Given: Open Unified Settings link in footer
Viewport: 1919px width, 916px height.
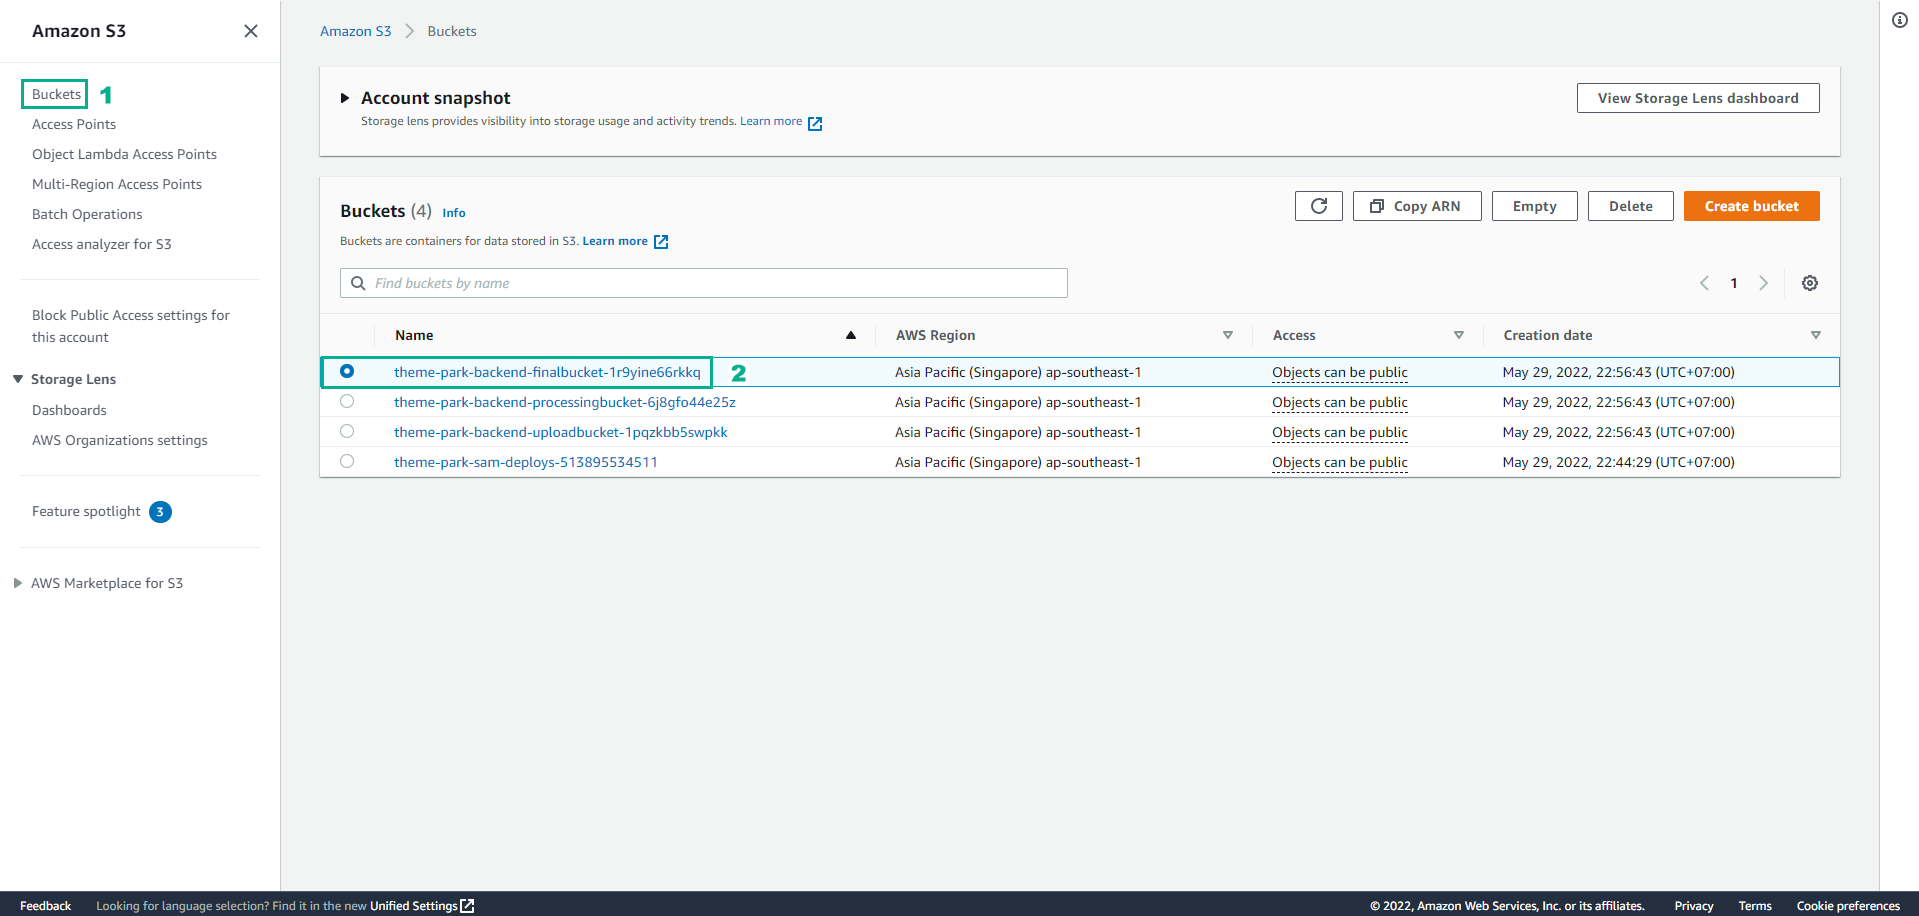Looking at the screenshot, I should click(414, 906).
